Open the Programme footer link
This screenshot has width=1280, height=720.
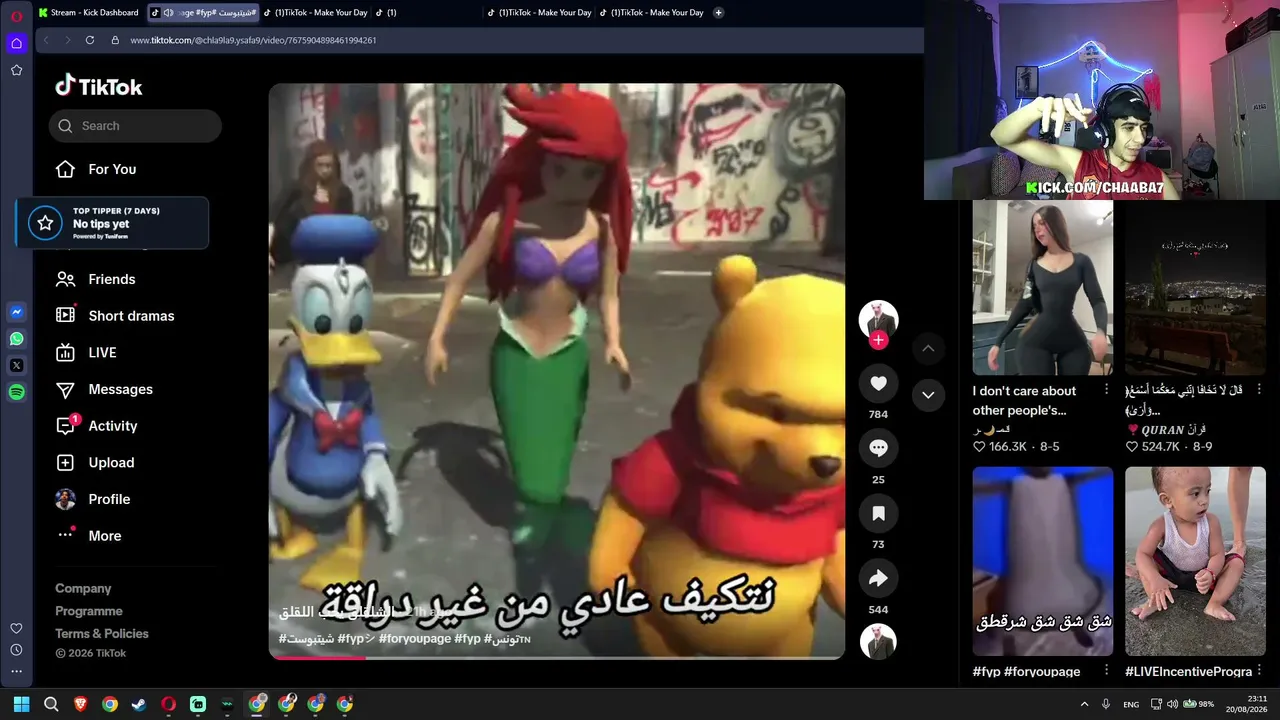89,611
